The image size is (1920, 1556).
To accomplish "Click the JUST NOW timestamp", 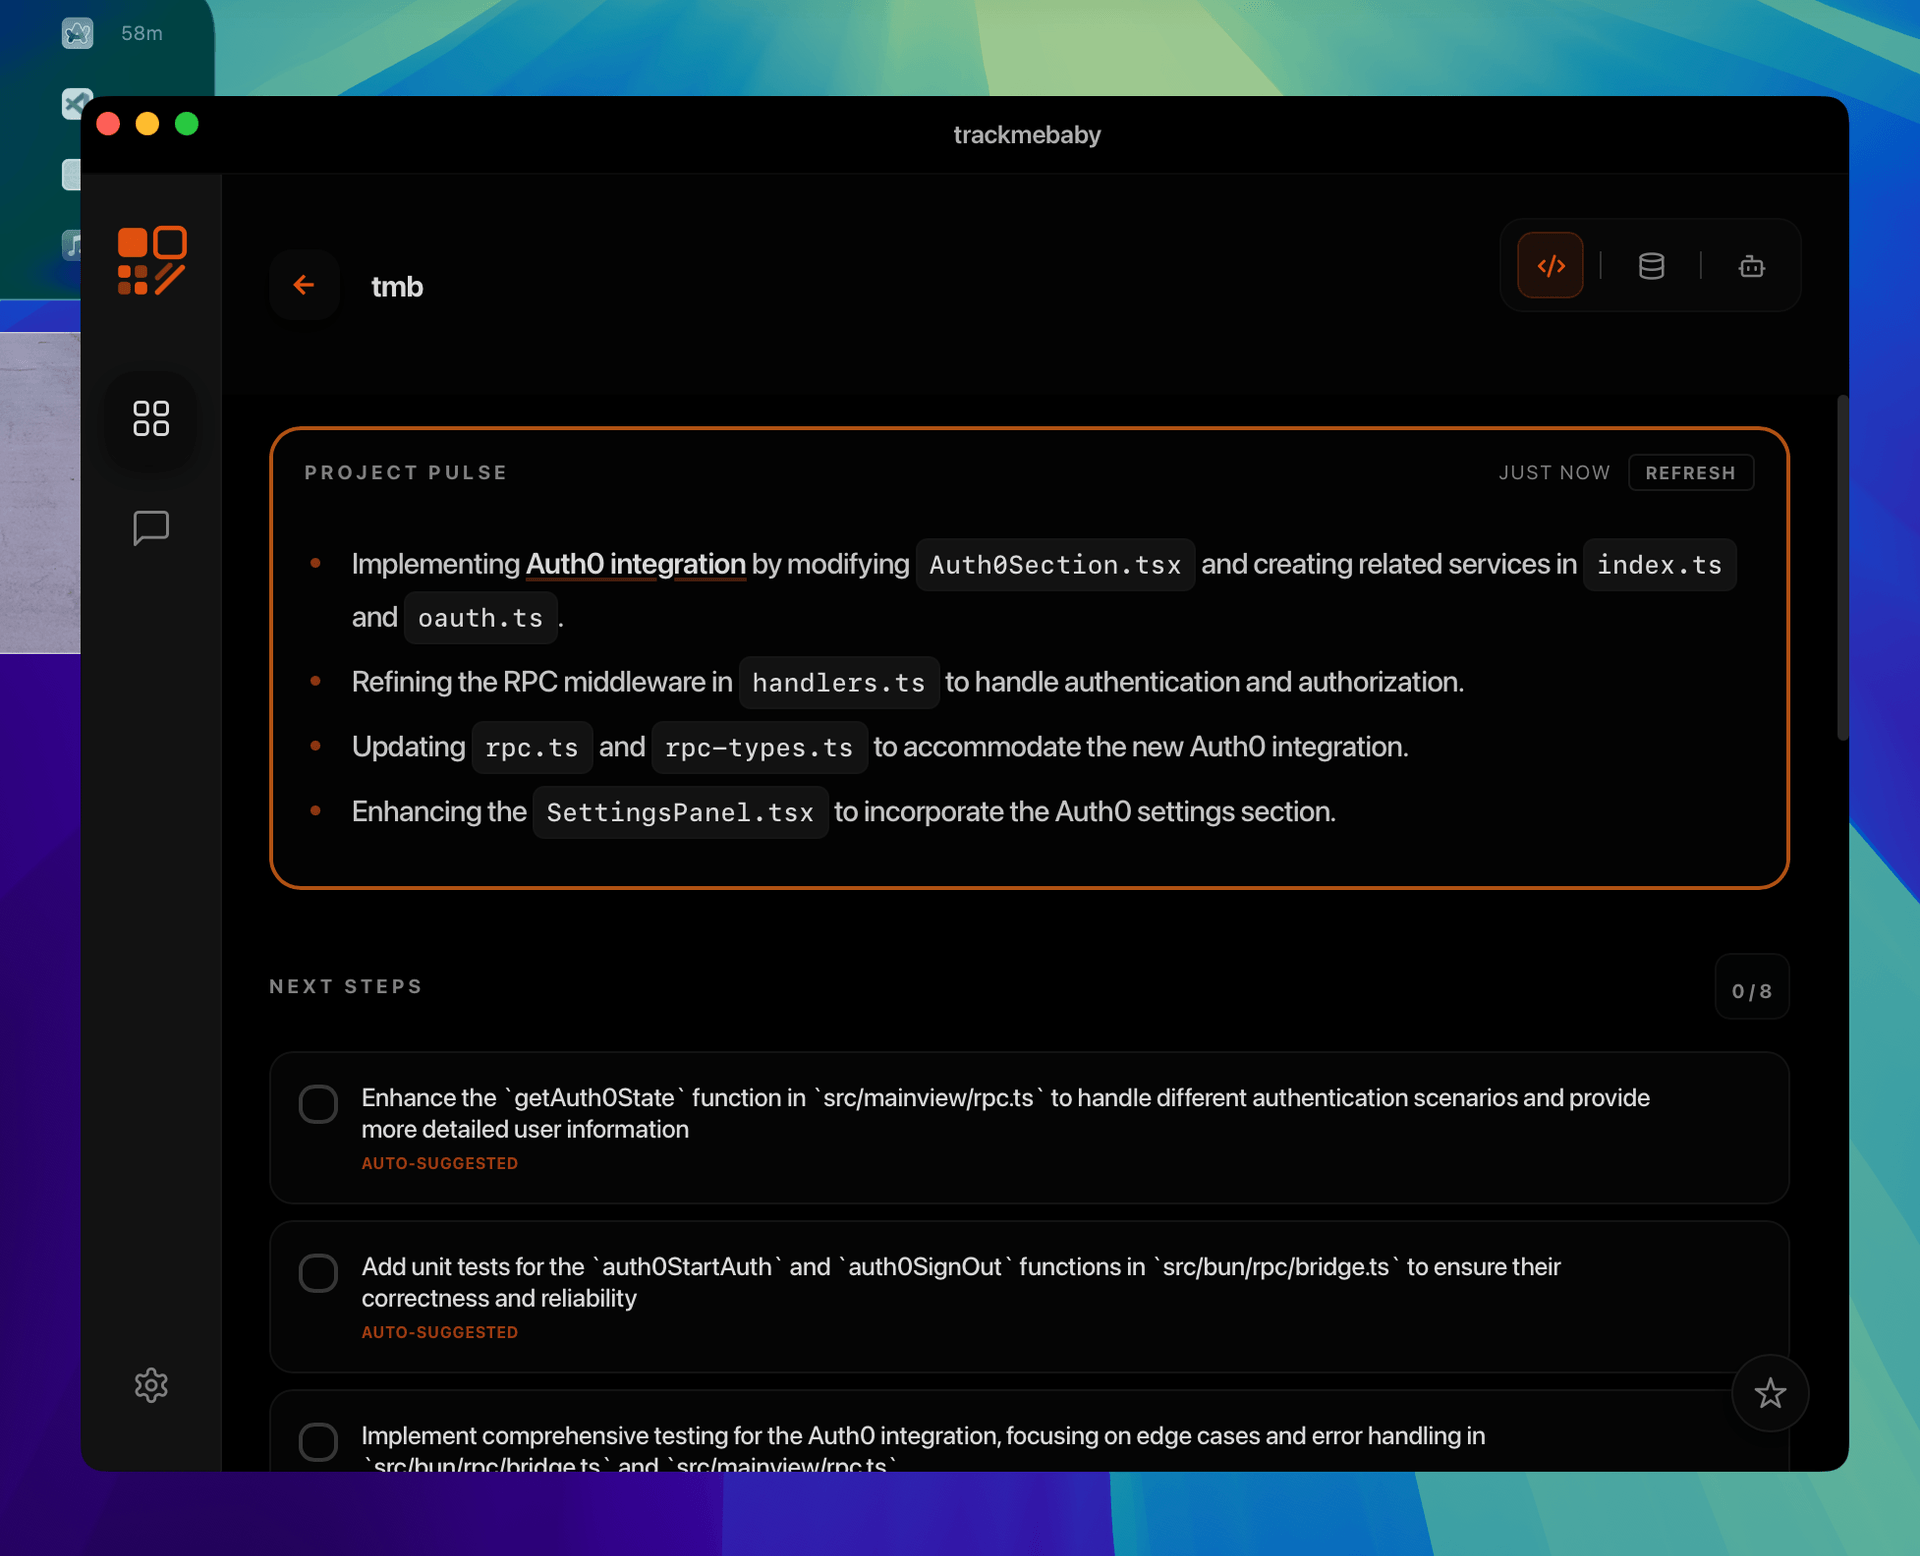I will pos(1554,472).
